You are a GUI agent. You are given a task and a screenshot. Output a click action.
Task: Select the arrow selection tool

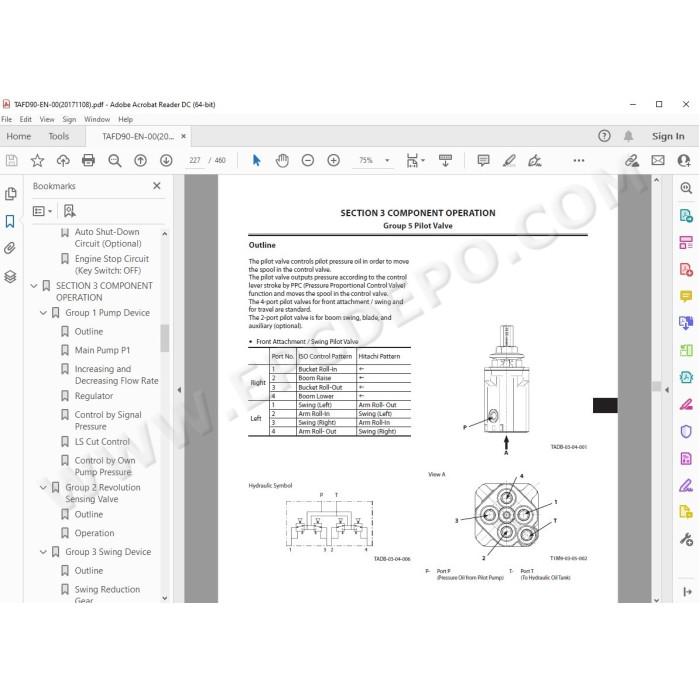256,160
